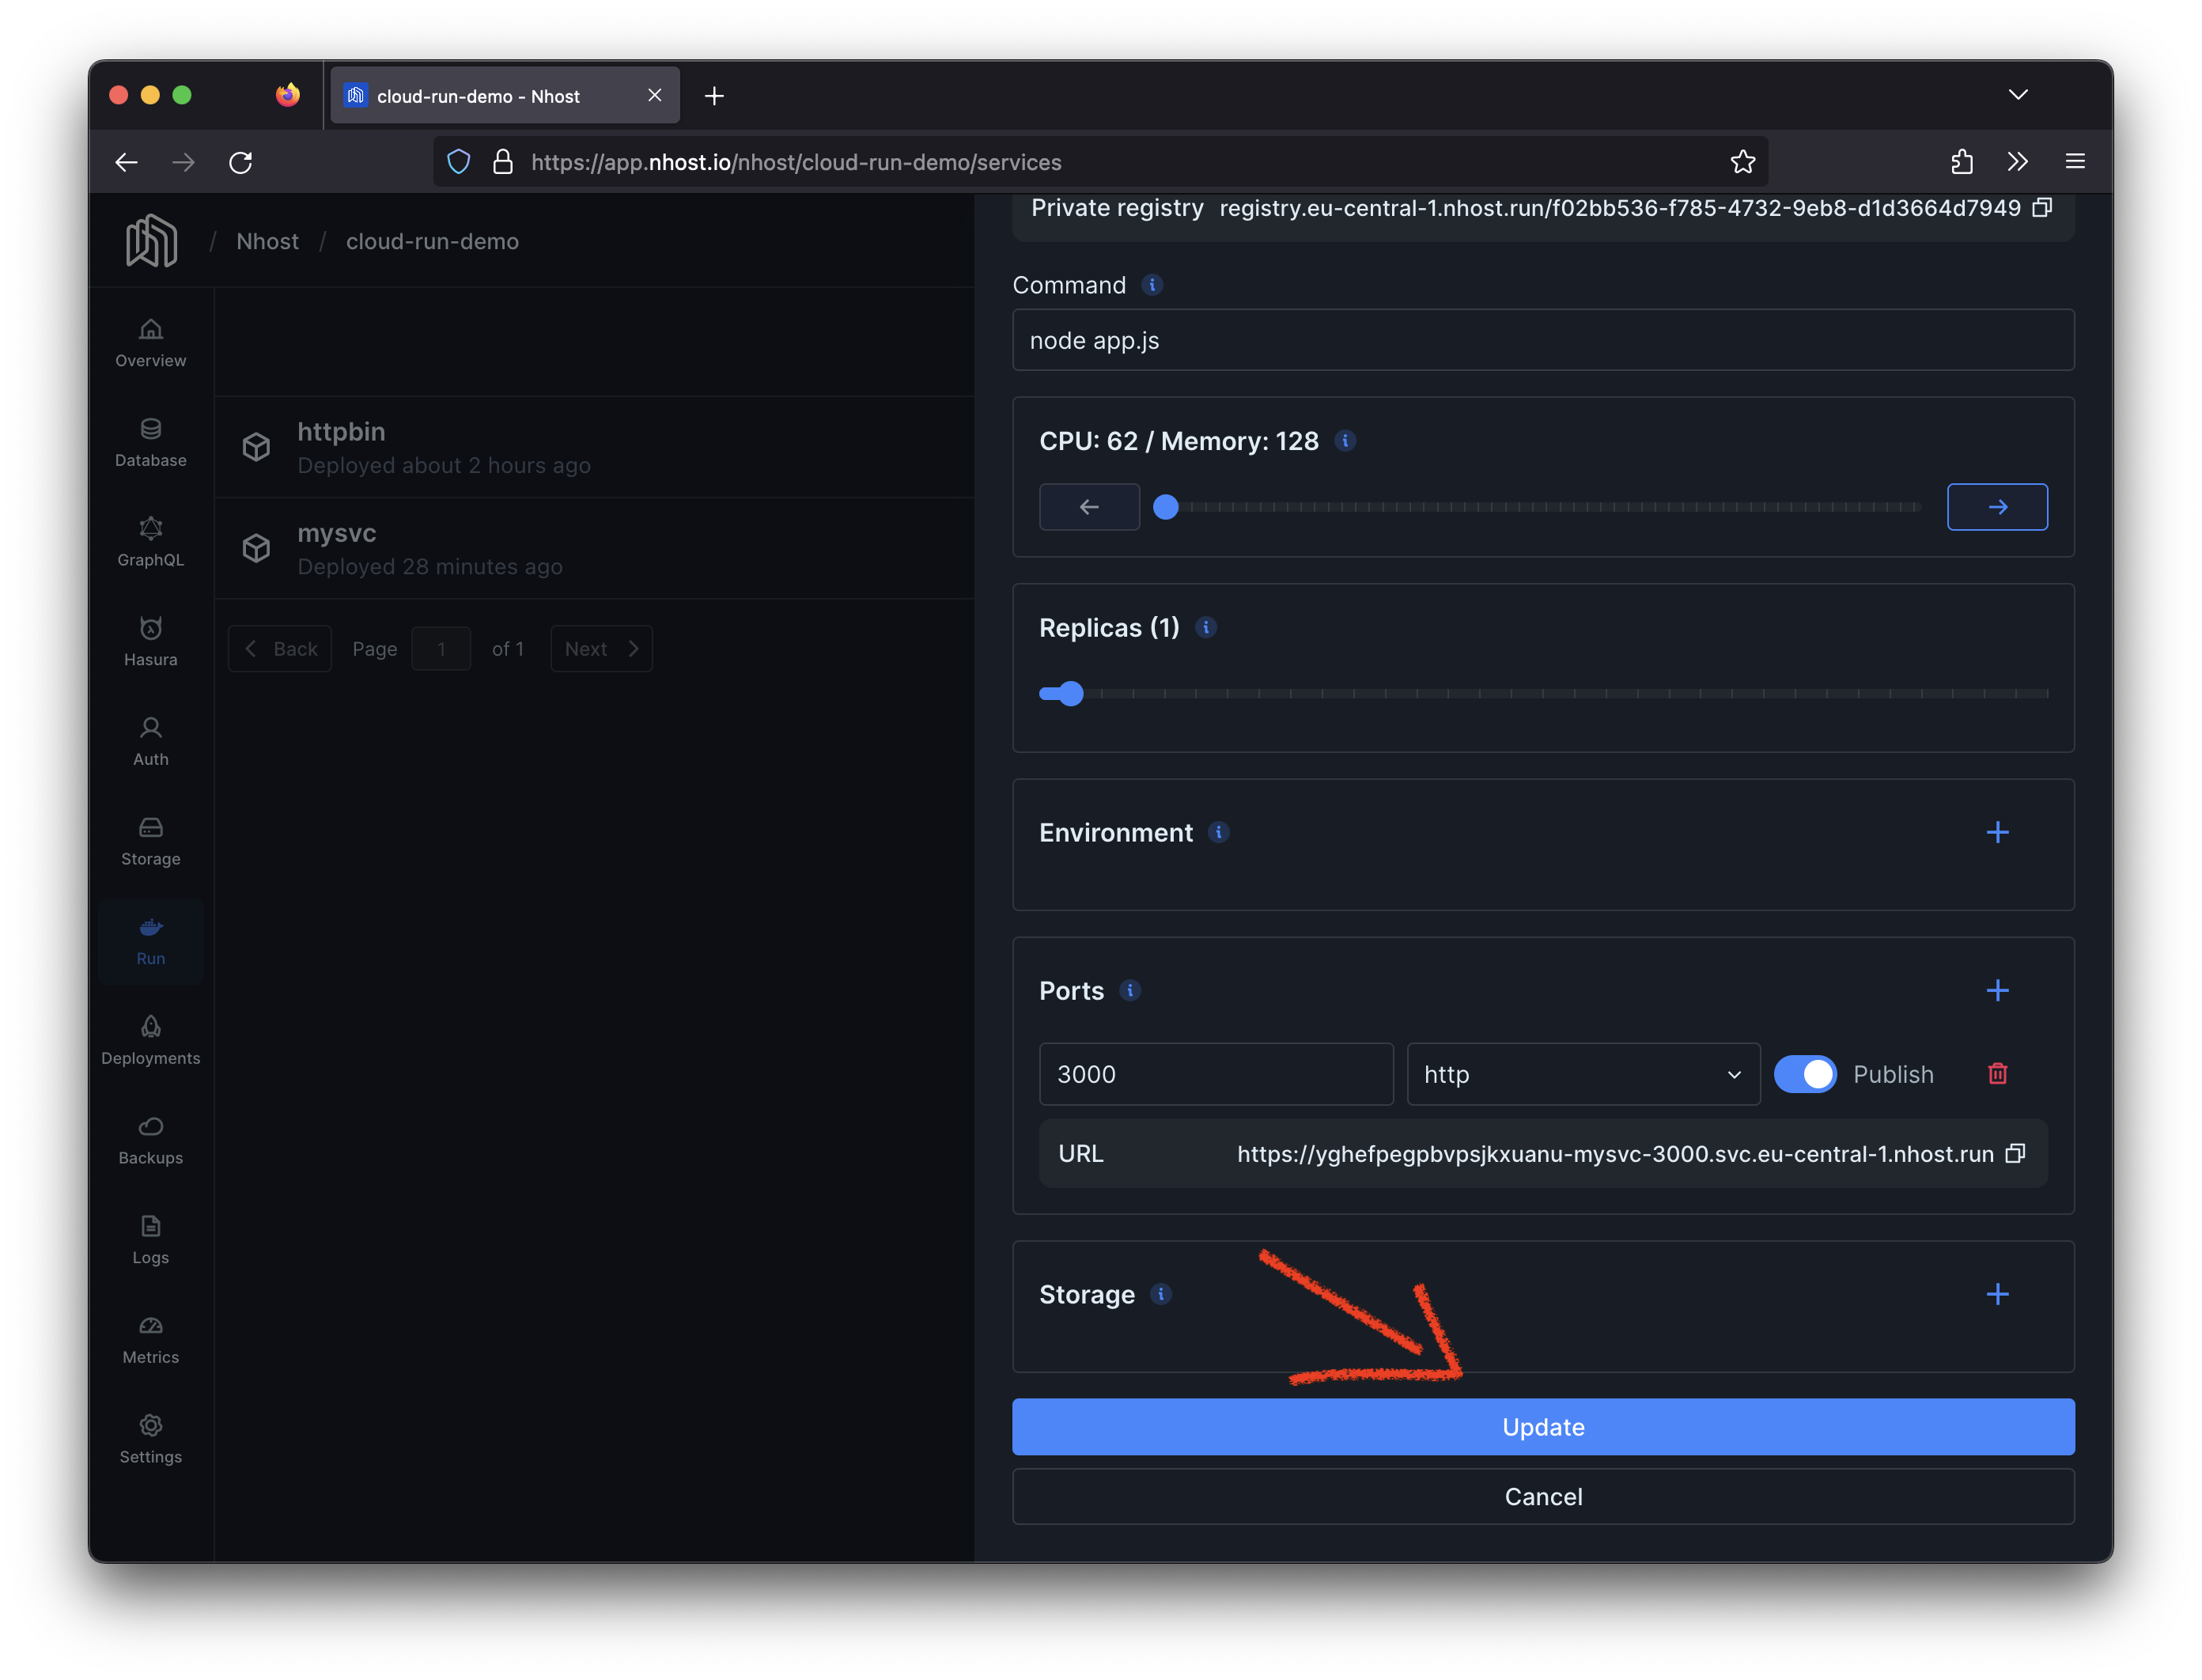Viewport: 2202px width, 1680px height.
Task: Open the GraphQL sidebar icon
Action: coord(150,541)
